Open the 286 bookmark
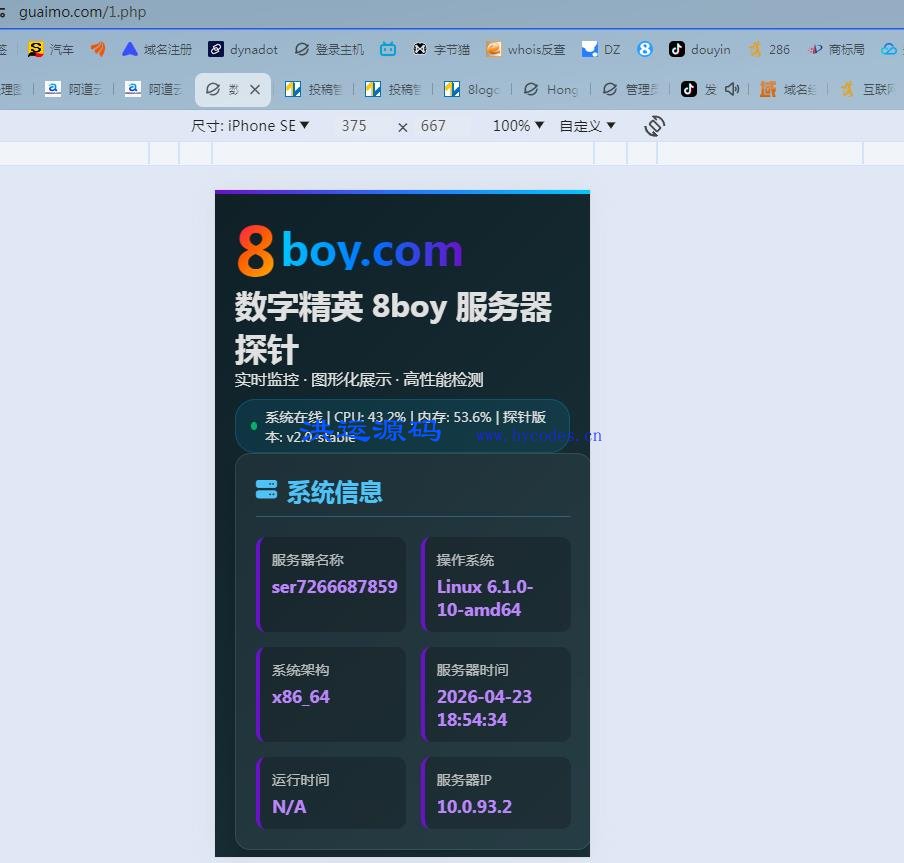The height and width of the screenshot is (863, 904). pos(769,50)
